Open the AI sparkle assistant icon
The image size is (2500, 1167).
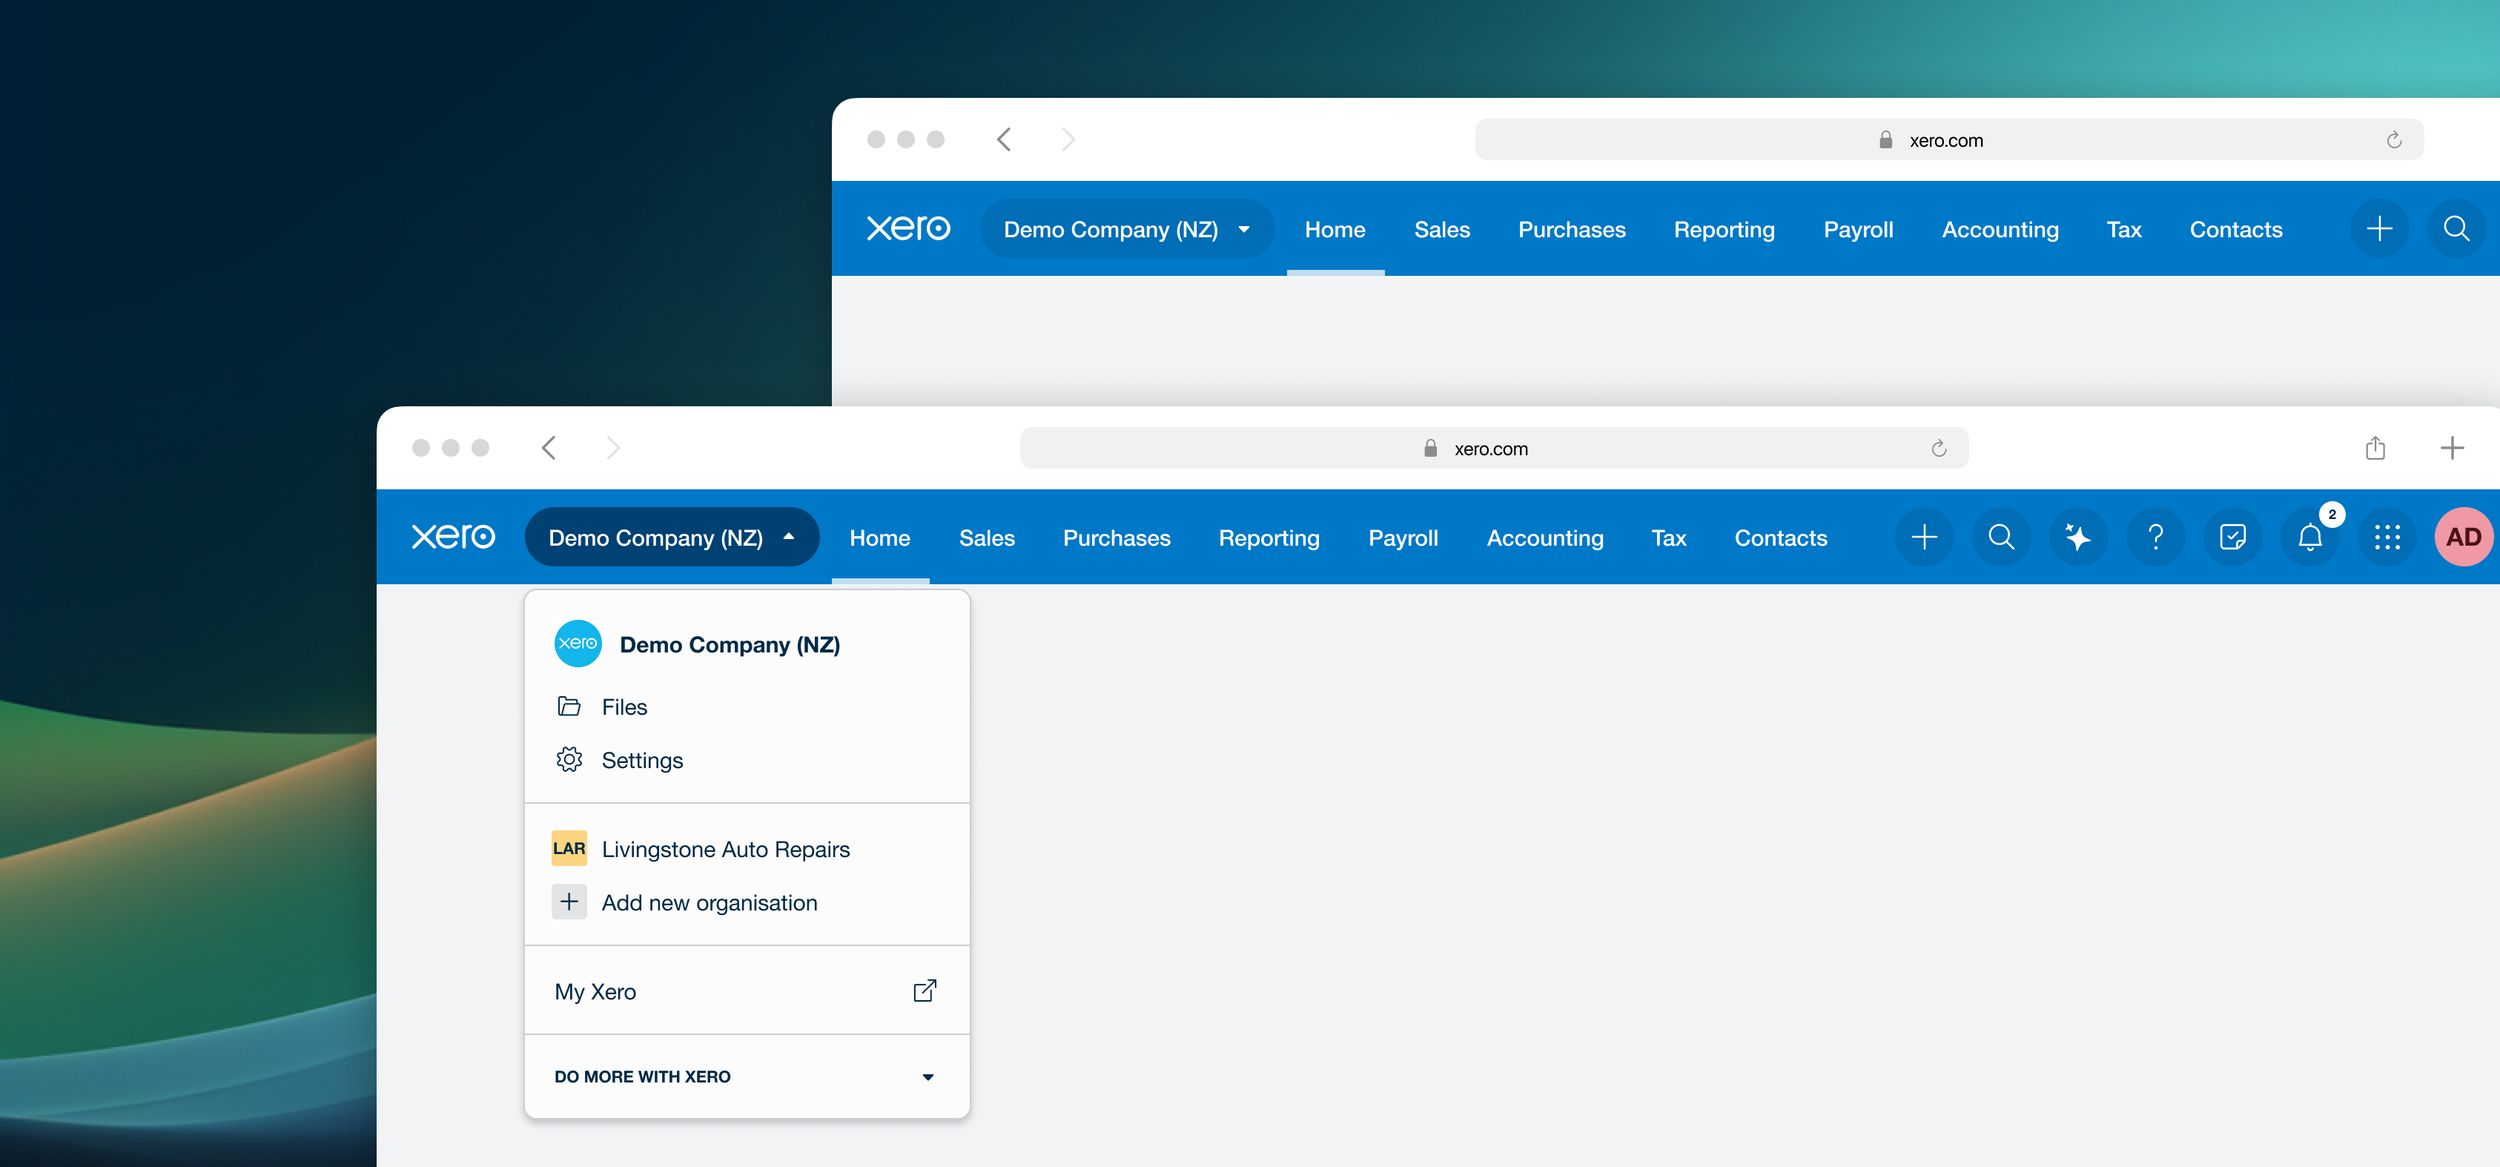(2078, 537)
